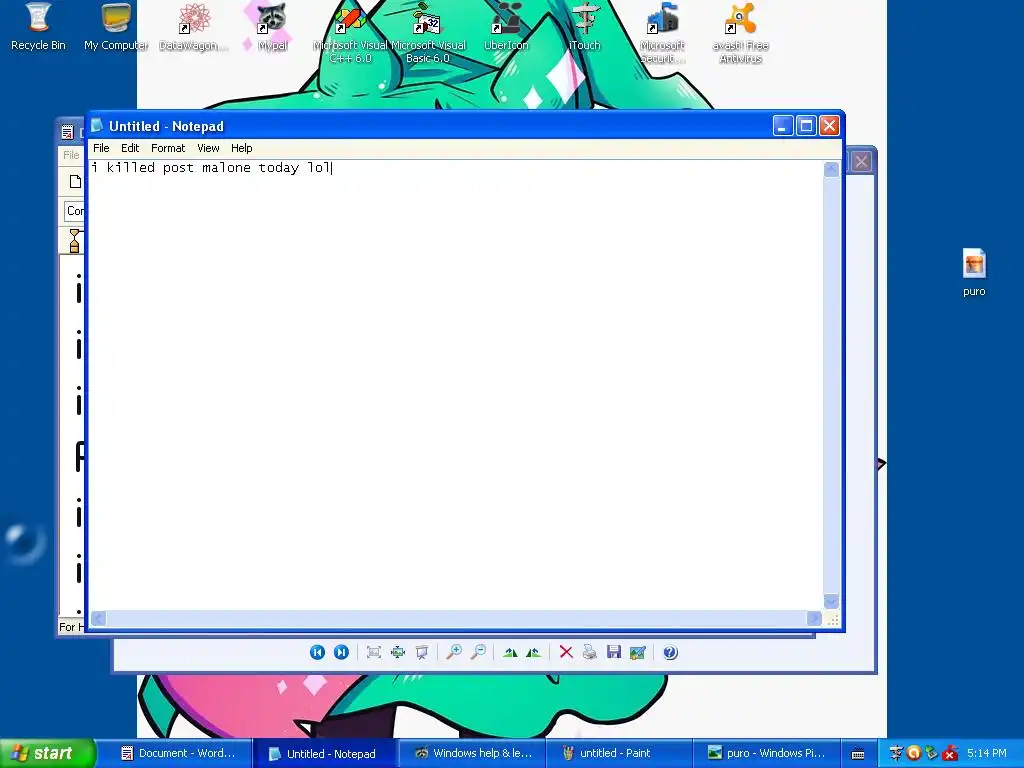
Task: Minimize the Notepad window
Action: point(783,125)
